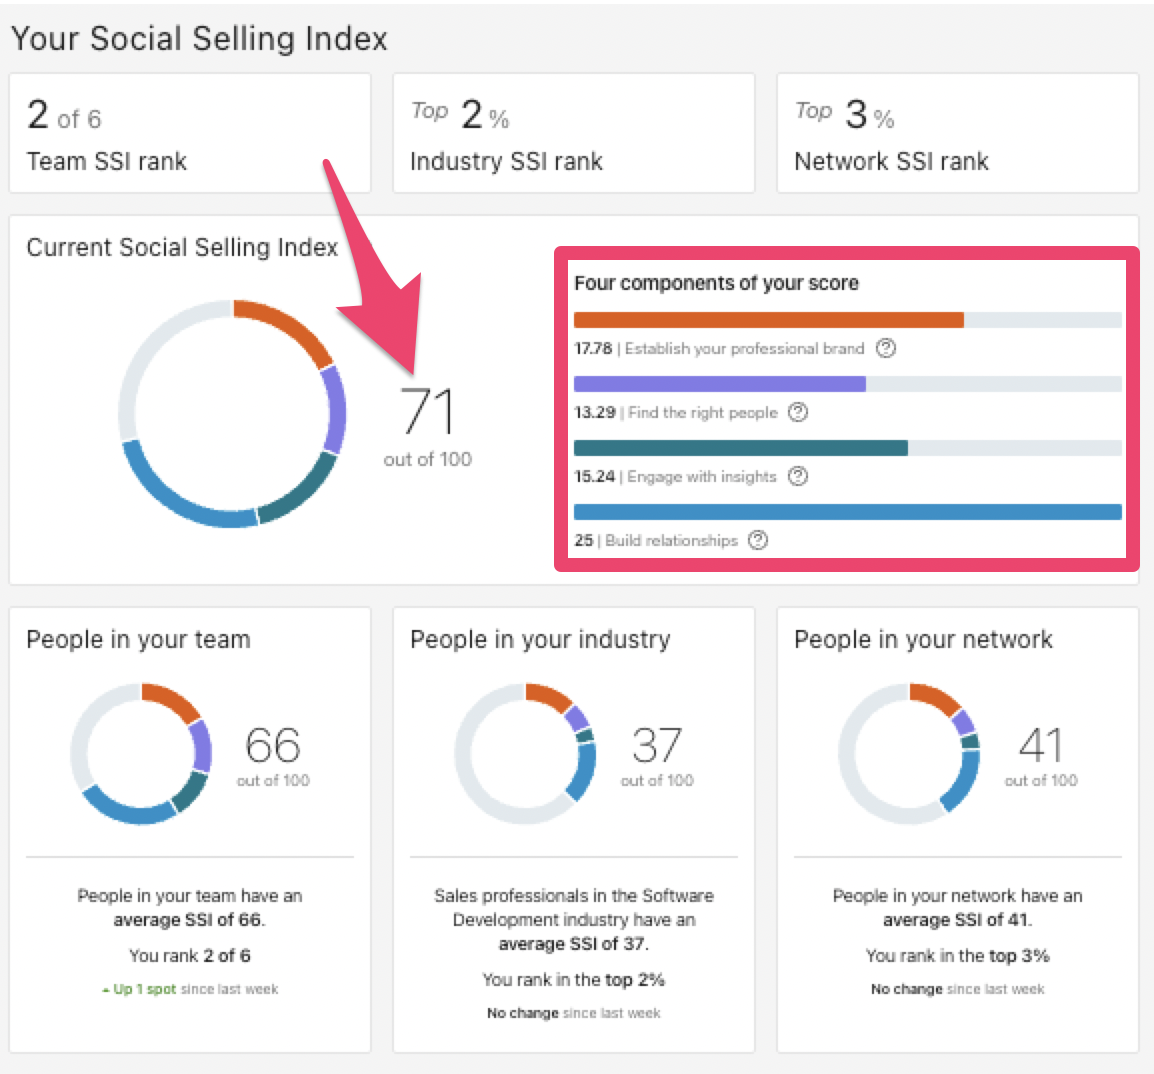Click the Build relationships progress bar
This screenshot has width=1154, height=1074.
tap(847, 511)
